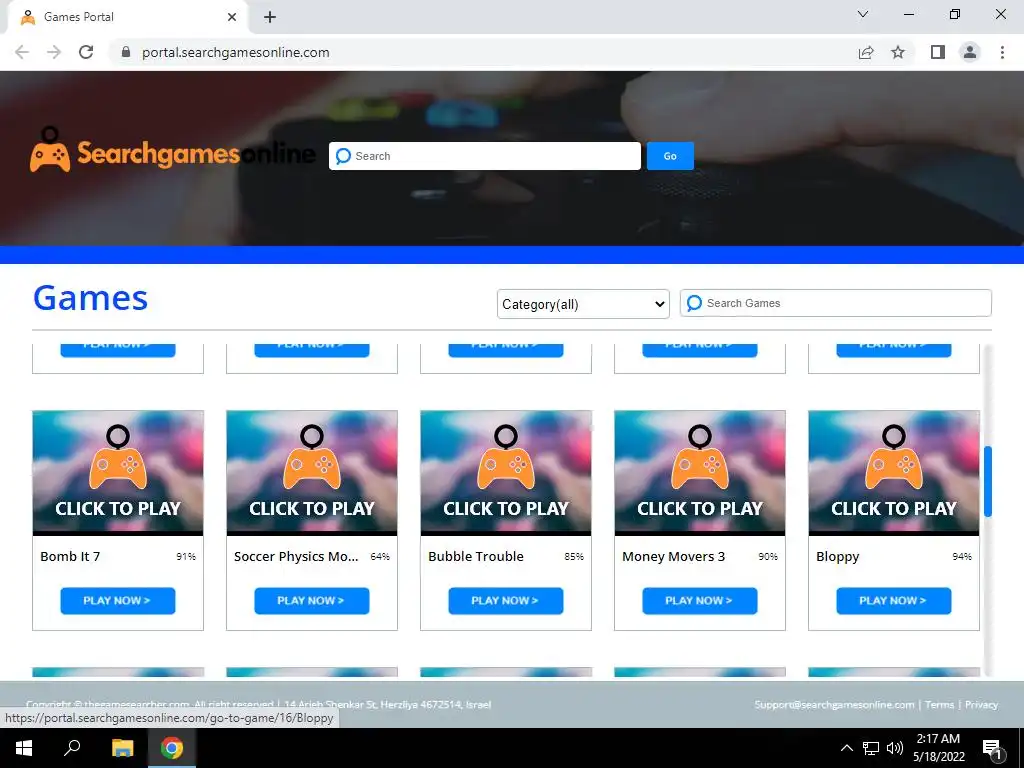The image size is (1024, 768).
Task: Click the Searchgamesonline logo
Action: coord(173,152)
